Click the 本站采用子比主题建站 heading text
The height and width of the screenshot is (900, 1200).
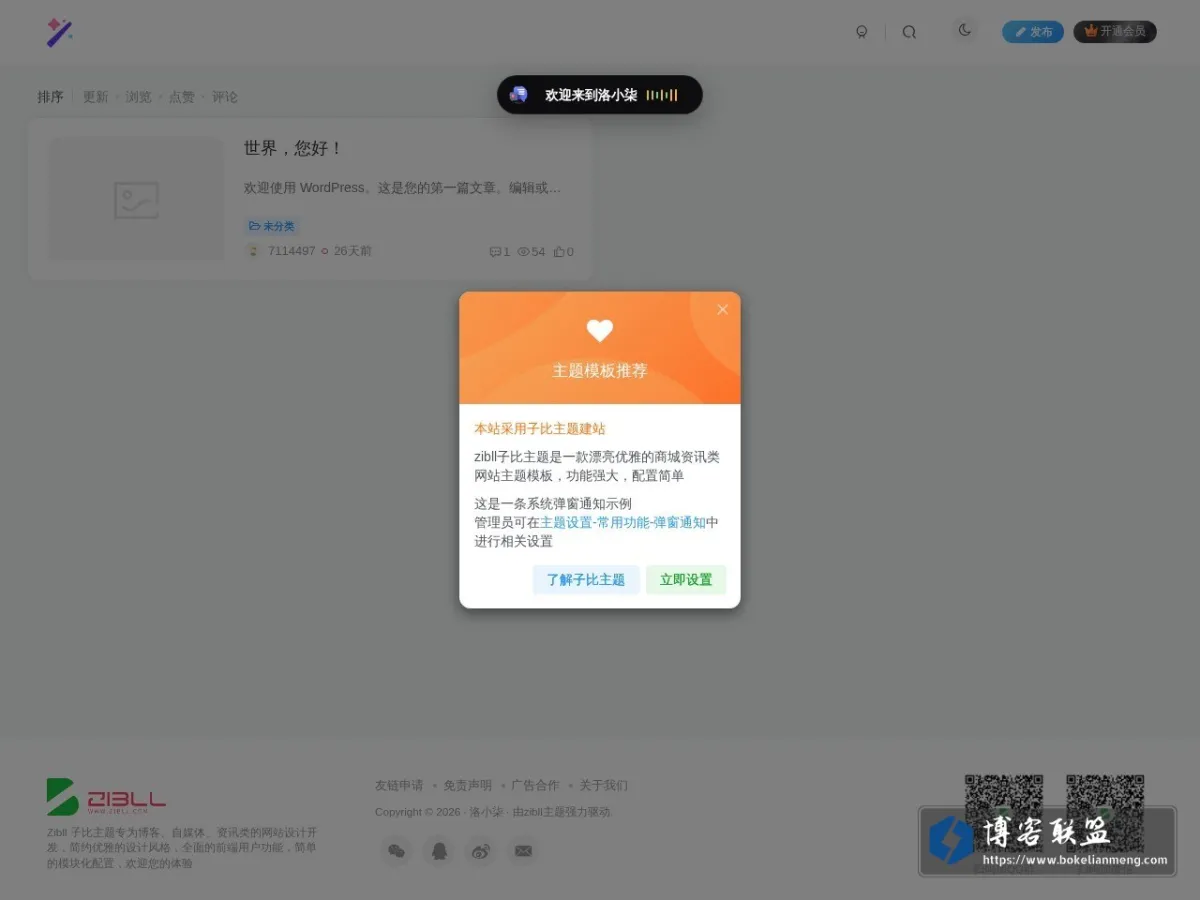tap(540, 428)
